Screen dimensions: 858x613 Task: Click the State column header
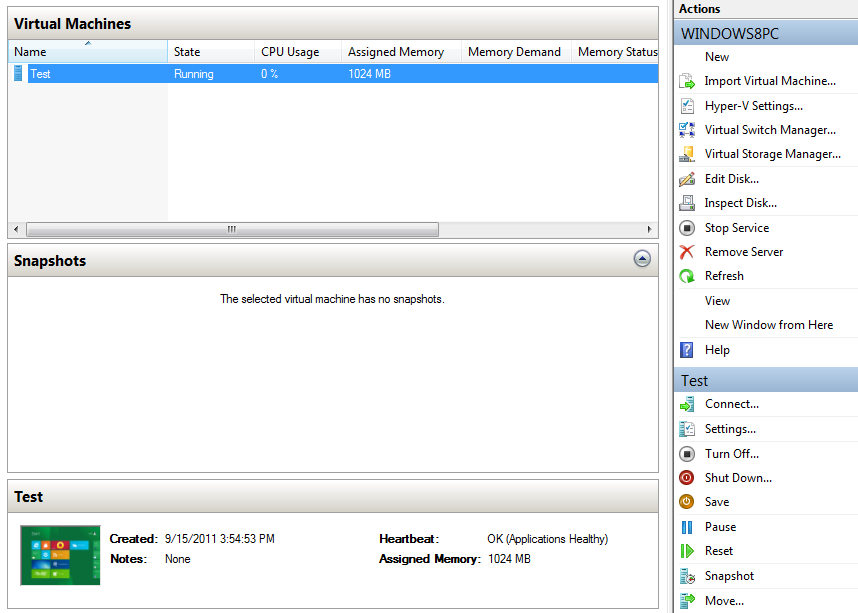tap(211, 51)
